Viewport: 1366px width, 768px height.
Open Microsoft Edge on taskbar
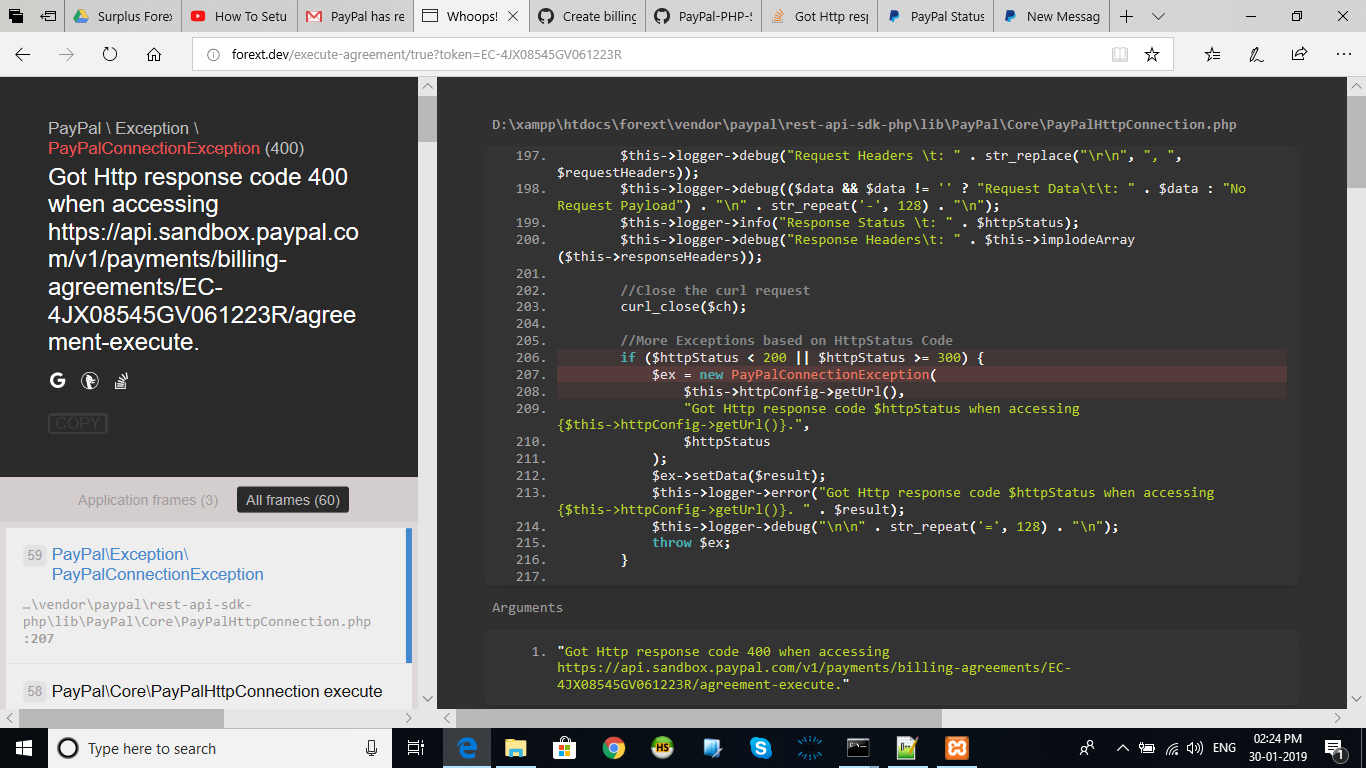[x=467, y=748]
